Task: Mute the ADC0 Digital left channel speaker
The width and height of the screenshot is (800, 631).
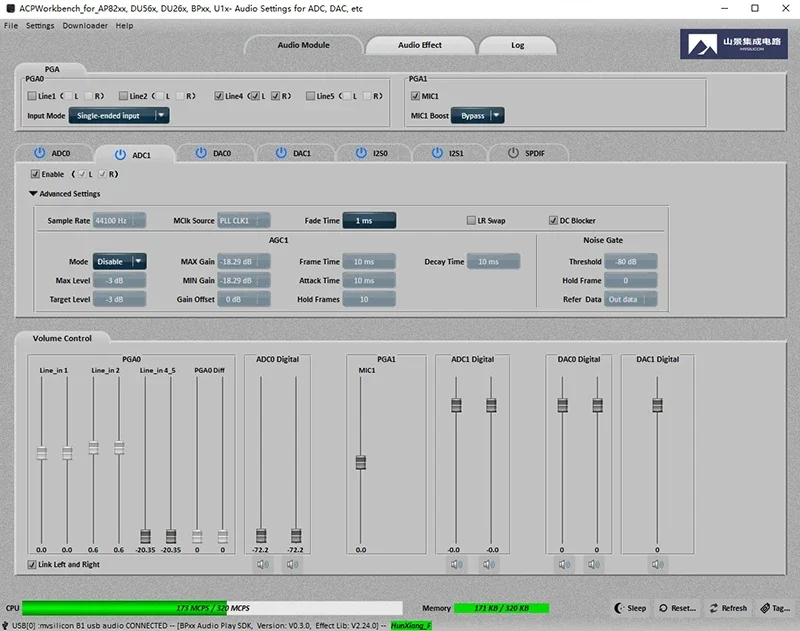Action: [262, 565]
